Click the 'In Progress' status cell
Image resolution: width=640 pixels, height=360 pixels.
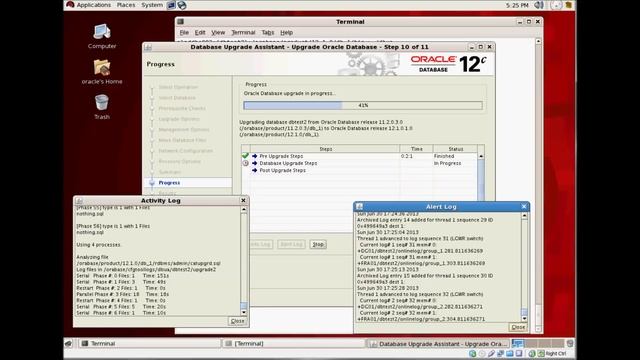coord(447,163)
